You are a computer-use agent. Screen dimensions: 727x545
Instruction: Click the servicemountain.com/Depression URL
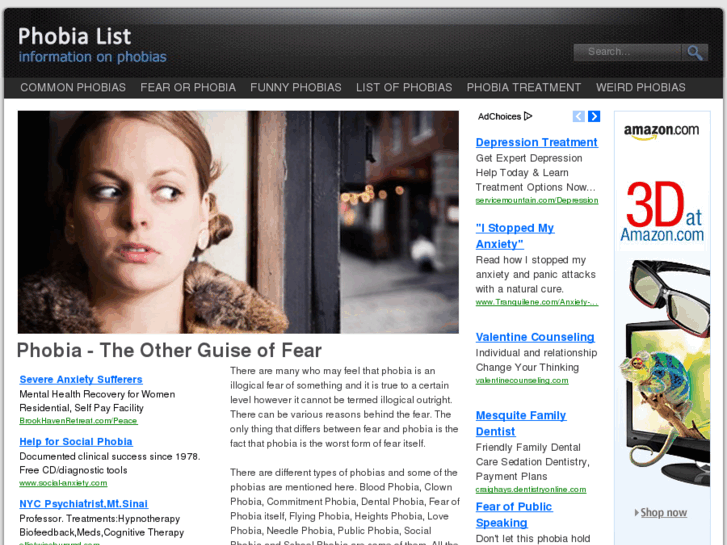coord(537,200)
